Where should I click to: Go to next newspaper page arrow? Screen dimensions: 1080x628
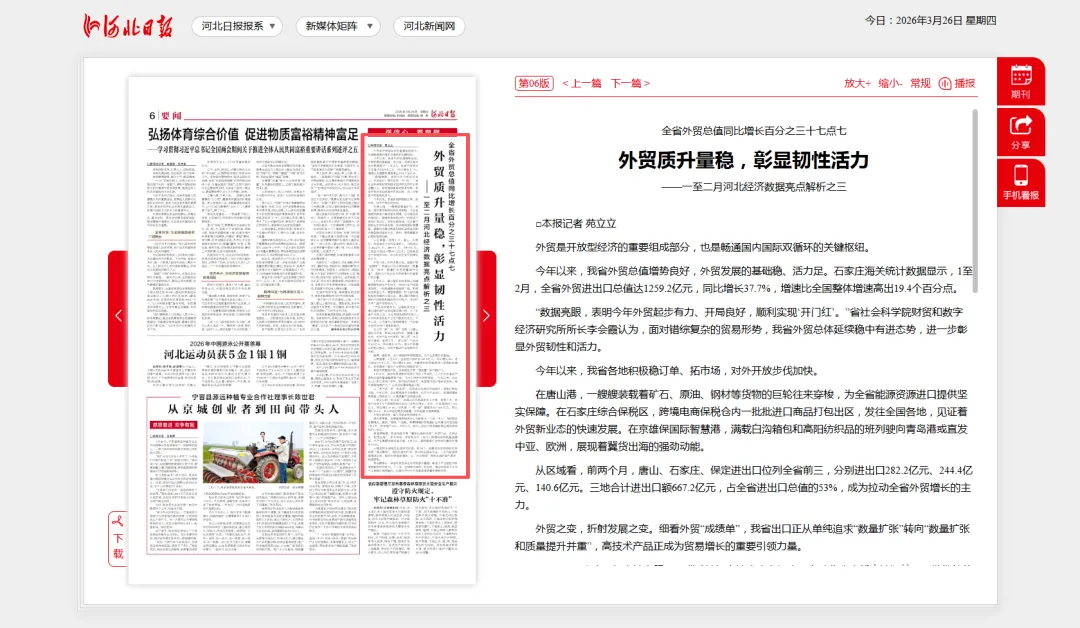[486, 318]
